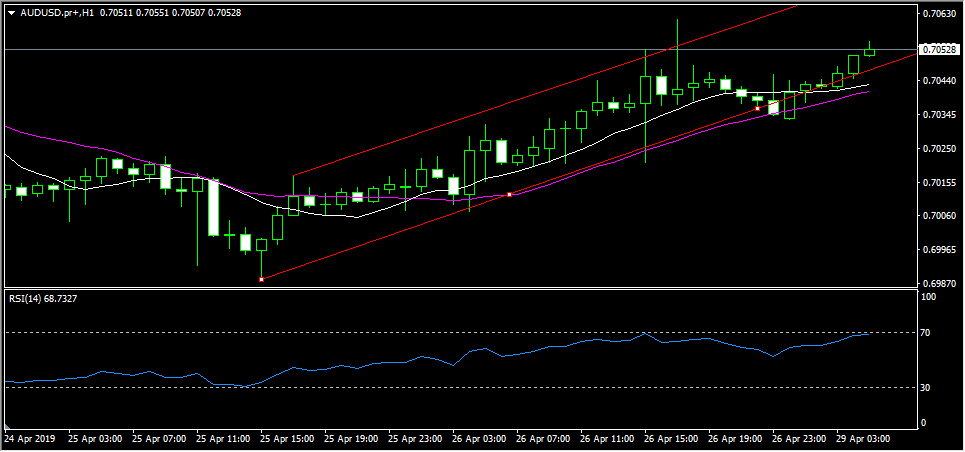This screenshot has height=452, width=965.
Task: Click the 0.70630 price axis label
Action: [939, 14]
